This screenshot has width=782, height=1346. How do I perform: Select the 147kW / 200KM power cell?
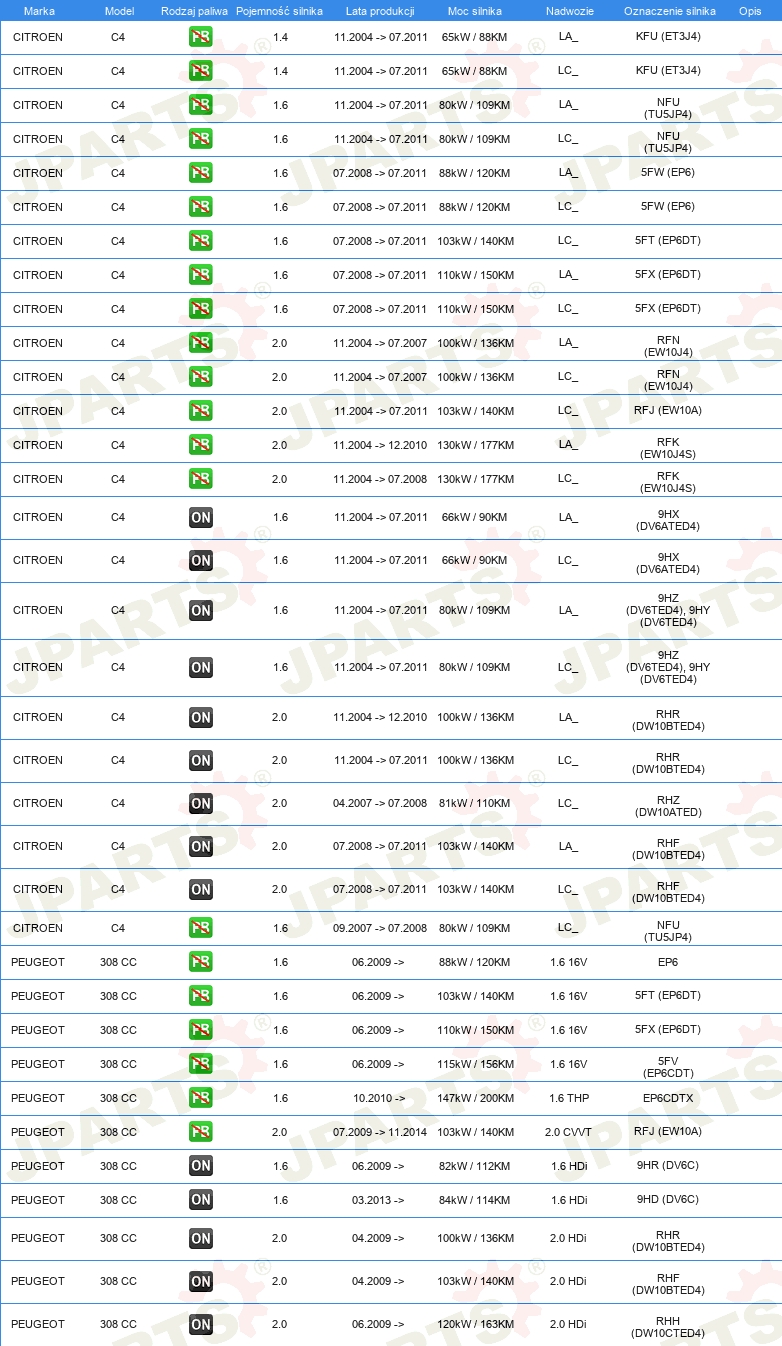tap(476, 1098)
